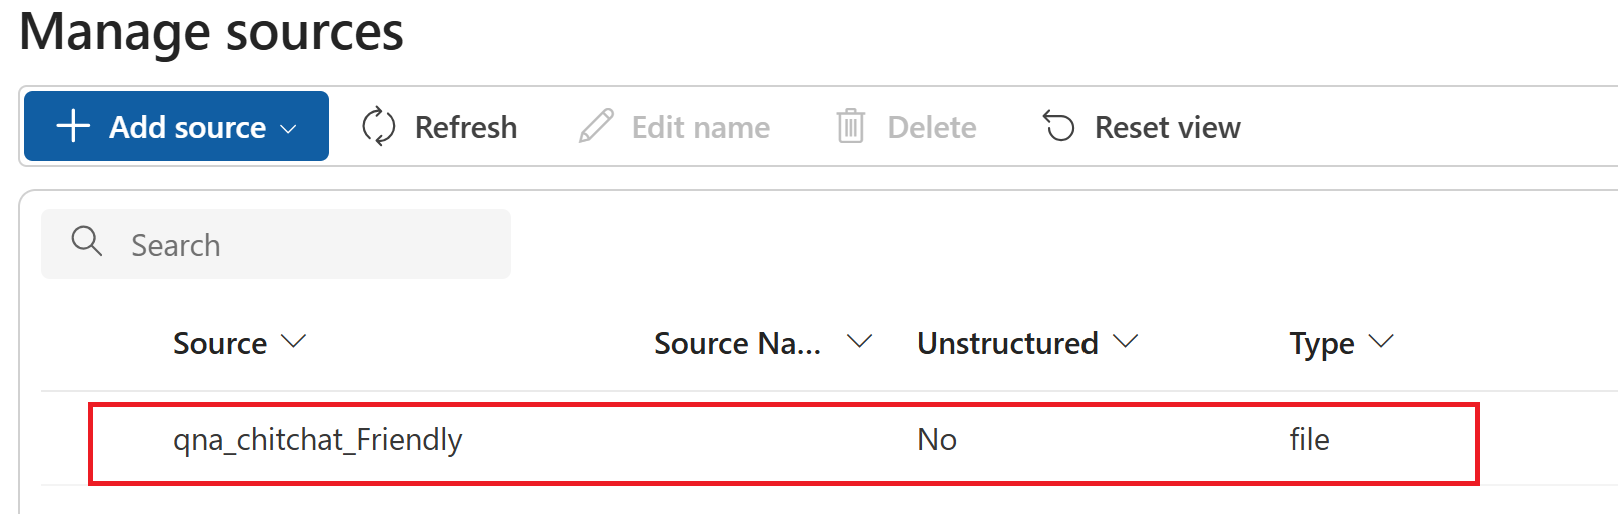Open the Type column chevron
Viewport: 1618px width, 532px height.
coord(1381,342)
